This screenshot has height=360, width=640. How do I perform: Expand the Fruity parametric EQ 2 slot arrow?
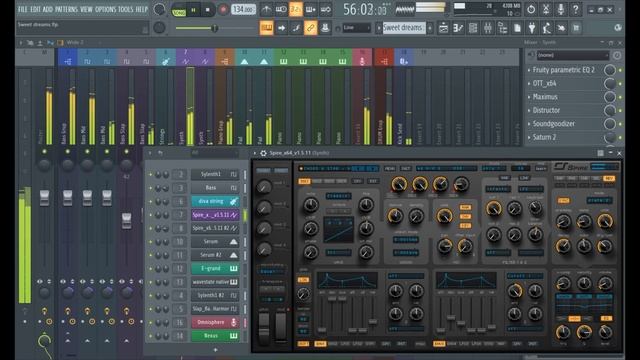point(529,70)
